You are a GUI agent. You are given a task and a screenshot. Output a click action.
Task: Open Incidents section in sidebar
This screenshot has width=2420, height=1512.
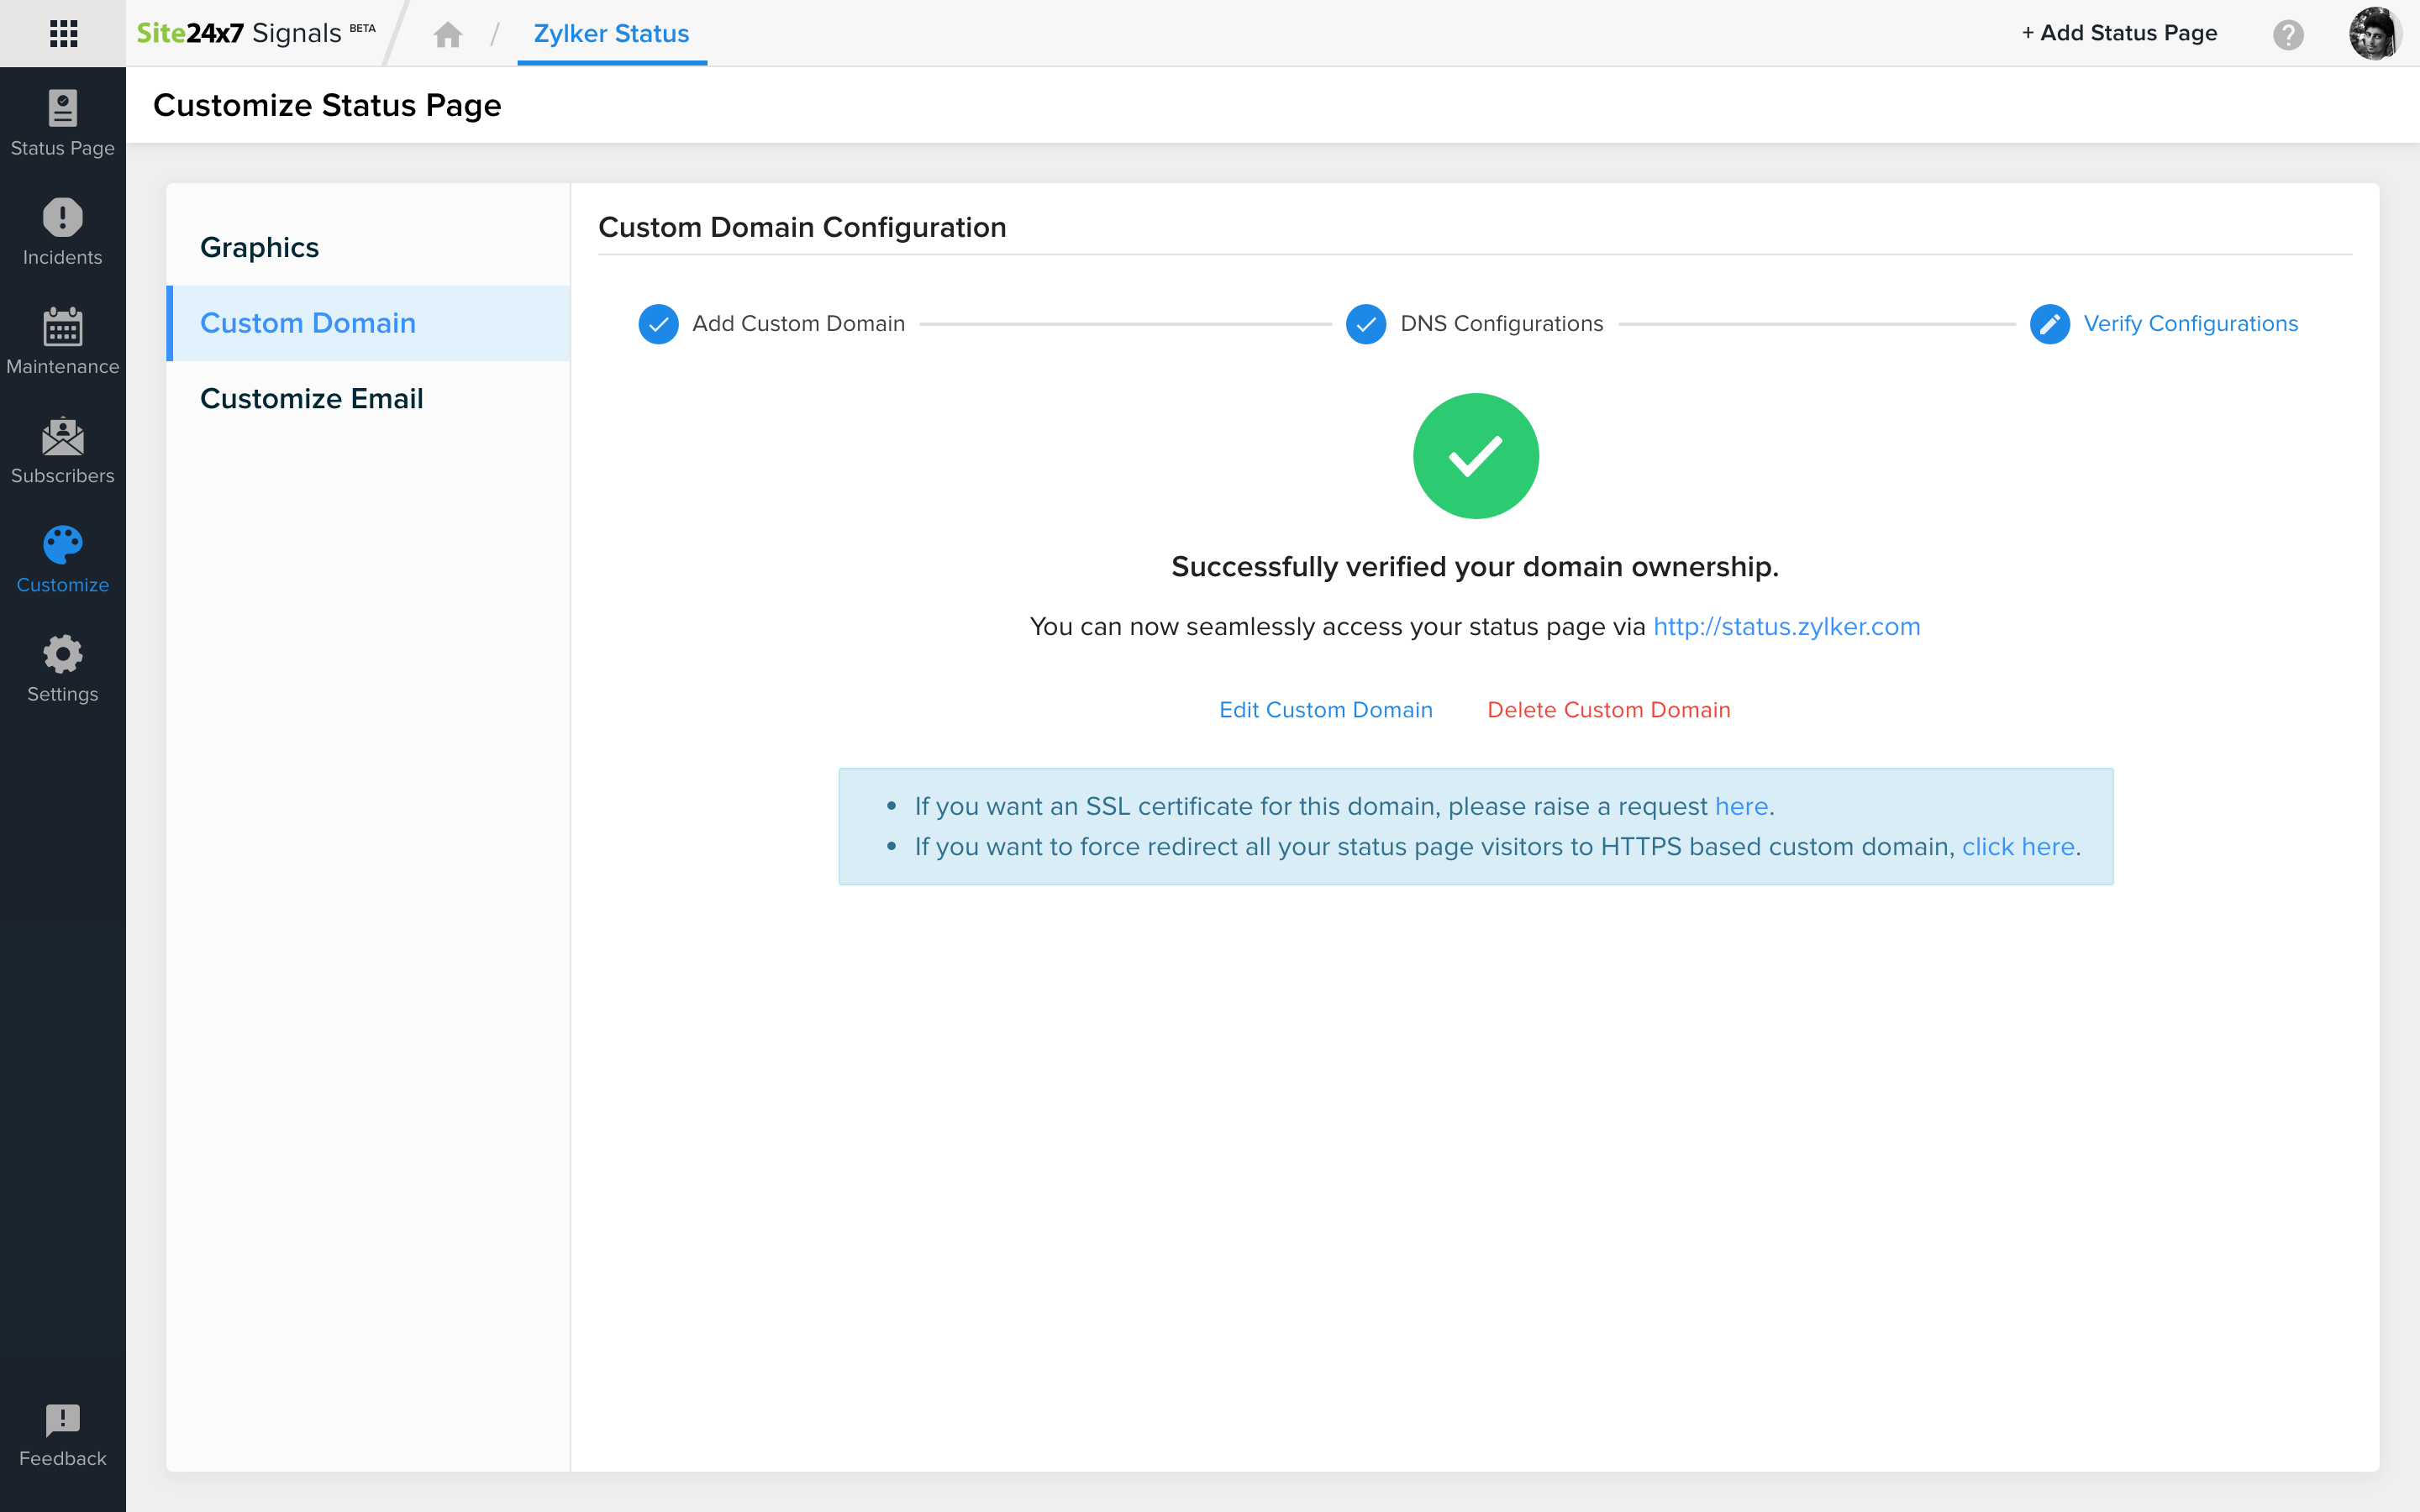63,232
